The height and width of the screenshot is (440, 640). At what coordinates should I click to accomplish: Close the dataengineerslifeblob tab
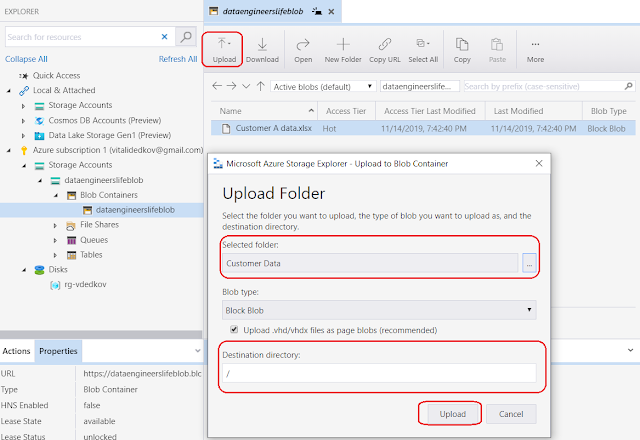point(331,11)
